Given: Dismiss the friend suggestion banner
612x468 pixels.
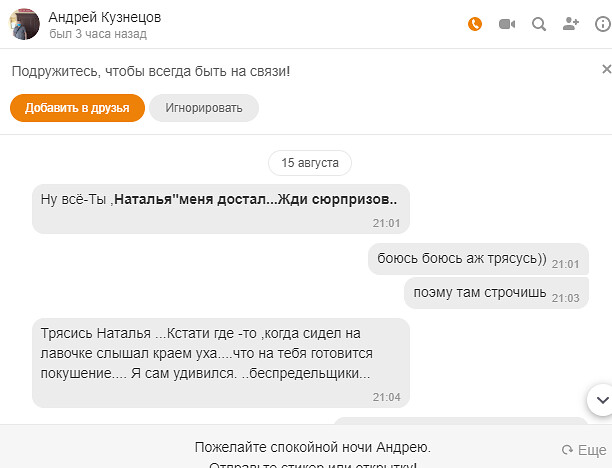Looking at the screenshot, I should click(606, 69).
